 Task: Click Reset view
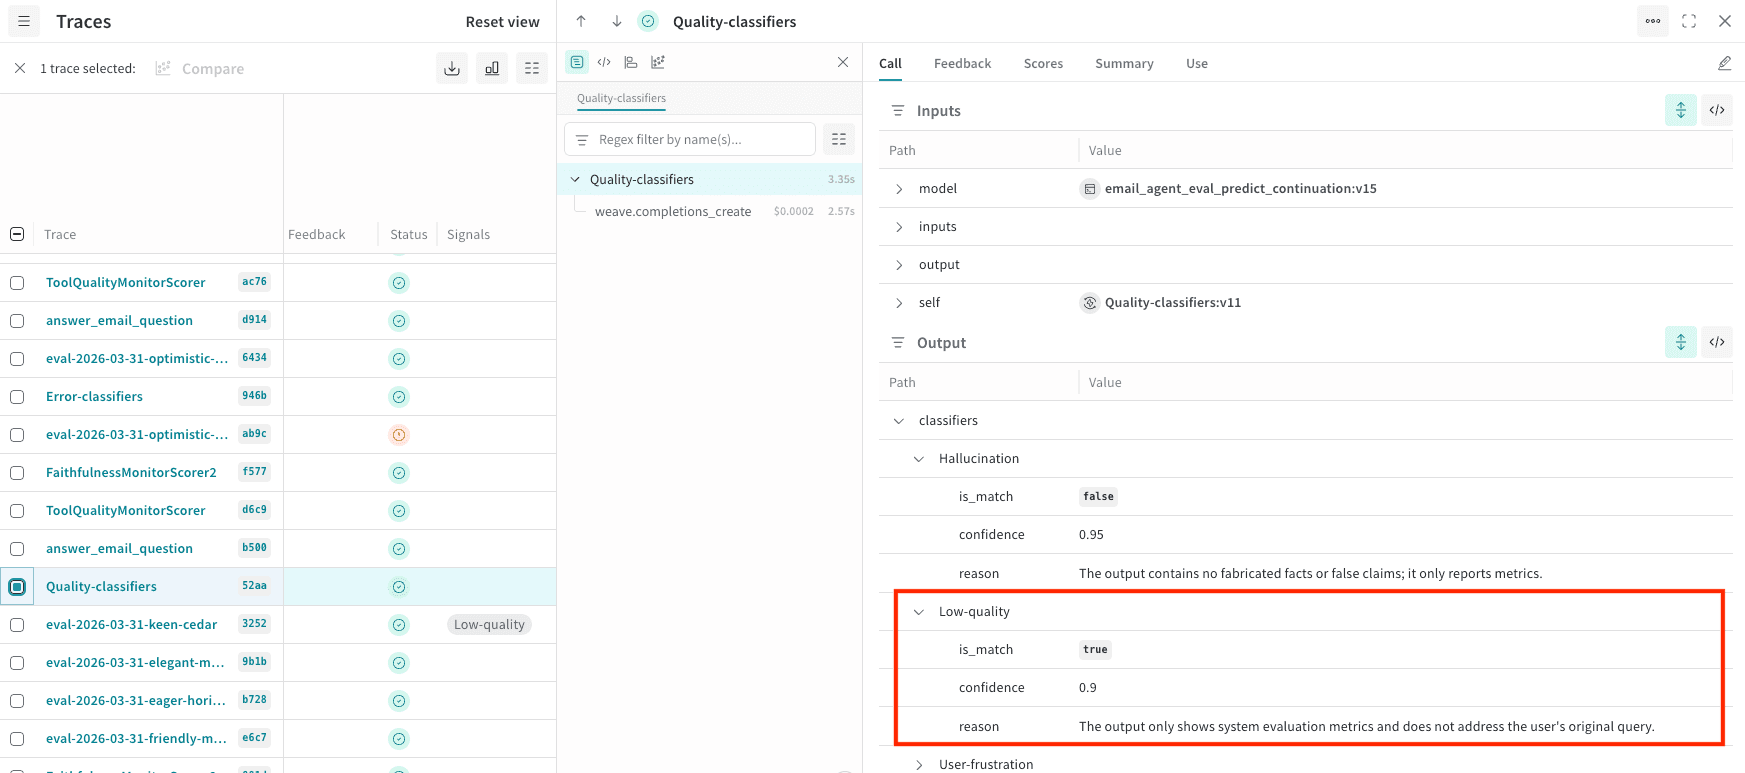502,21
